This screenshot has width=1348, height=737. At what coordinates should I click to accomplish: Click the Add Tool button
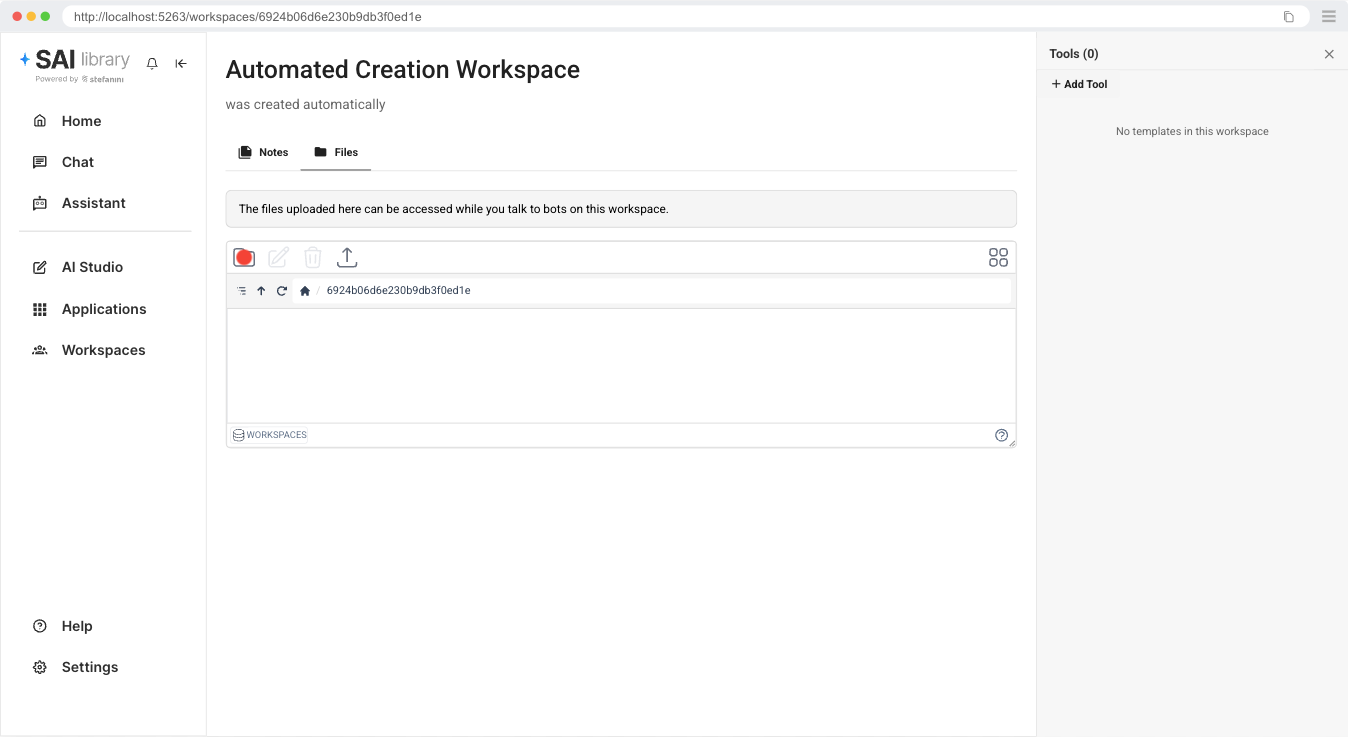[x=1079, y=84]
